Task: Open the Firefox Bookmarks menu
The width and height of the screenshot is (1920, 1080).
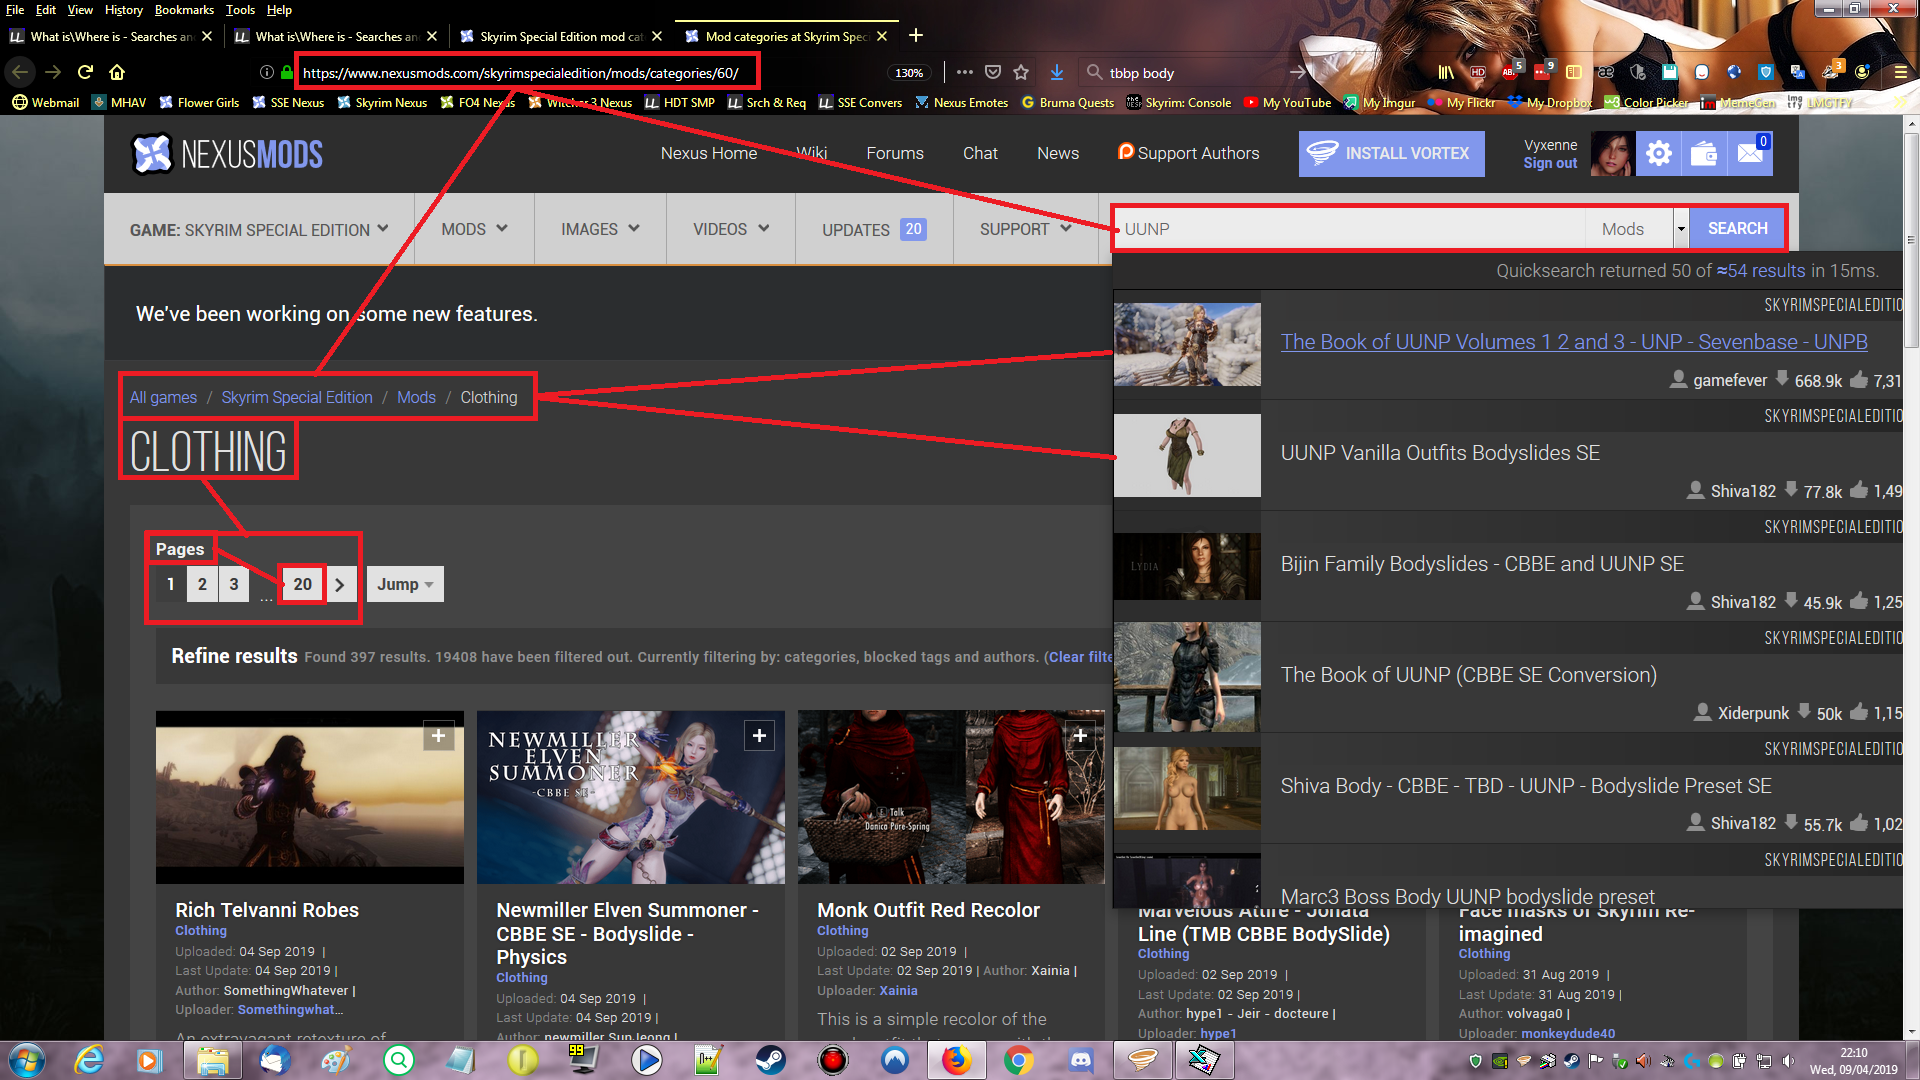Action: tap(184, 10)
